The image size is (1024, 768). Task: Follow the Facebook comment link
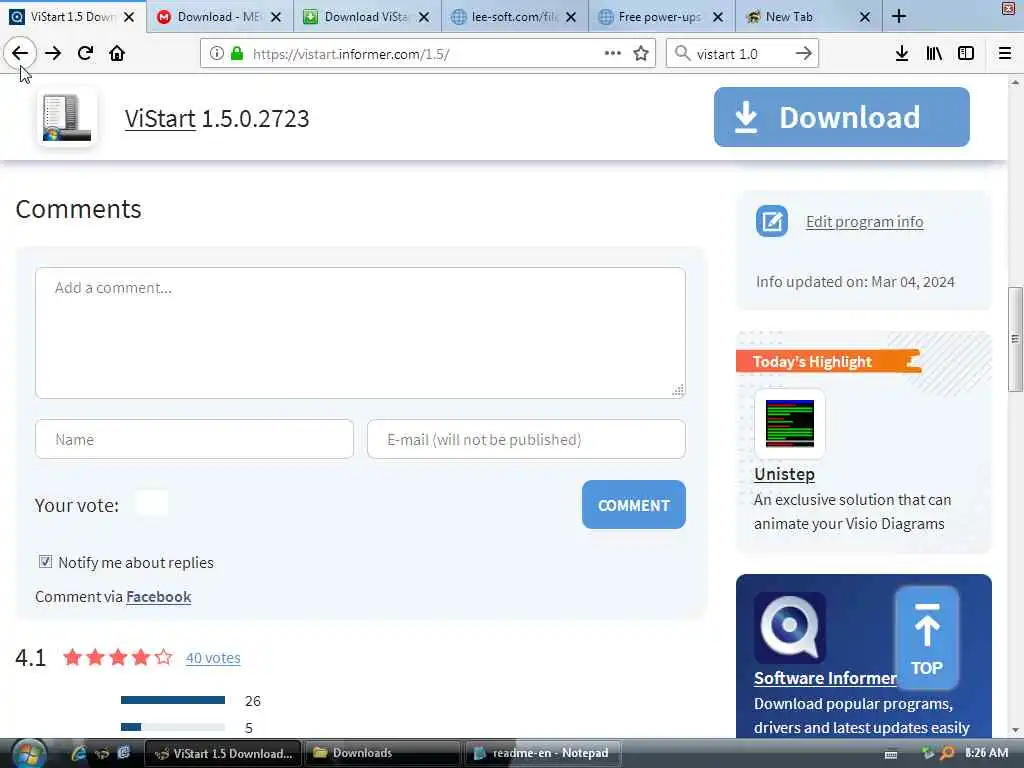pyautogui.click(x=159, y=597)
